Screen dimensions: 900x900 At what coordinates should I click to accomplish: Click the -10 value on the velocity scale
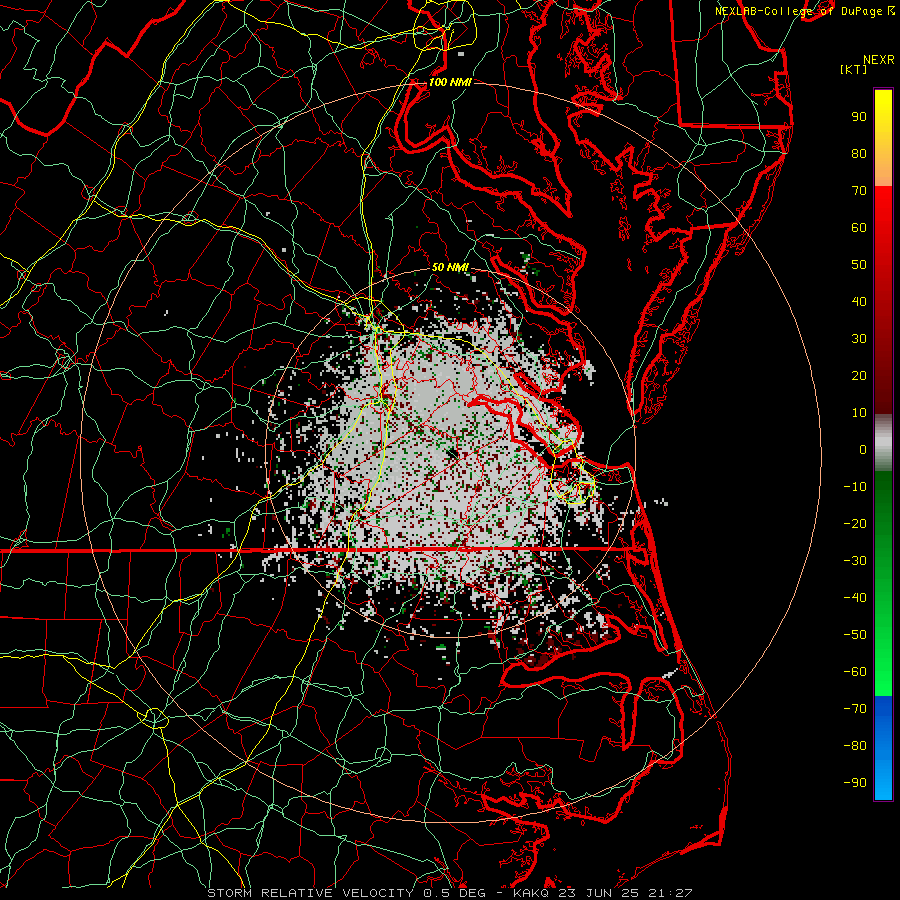(855, 487)
